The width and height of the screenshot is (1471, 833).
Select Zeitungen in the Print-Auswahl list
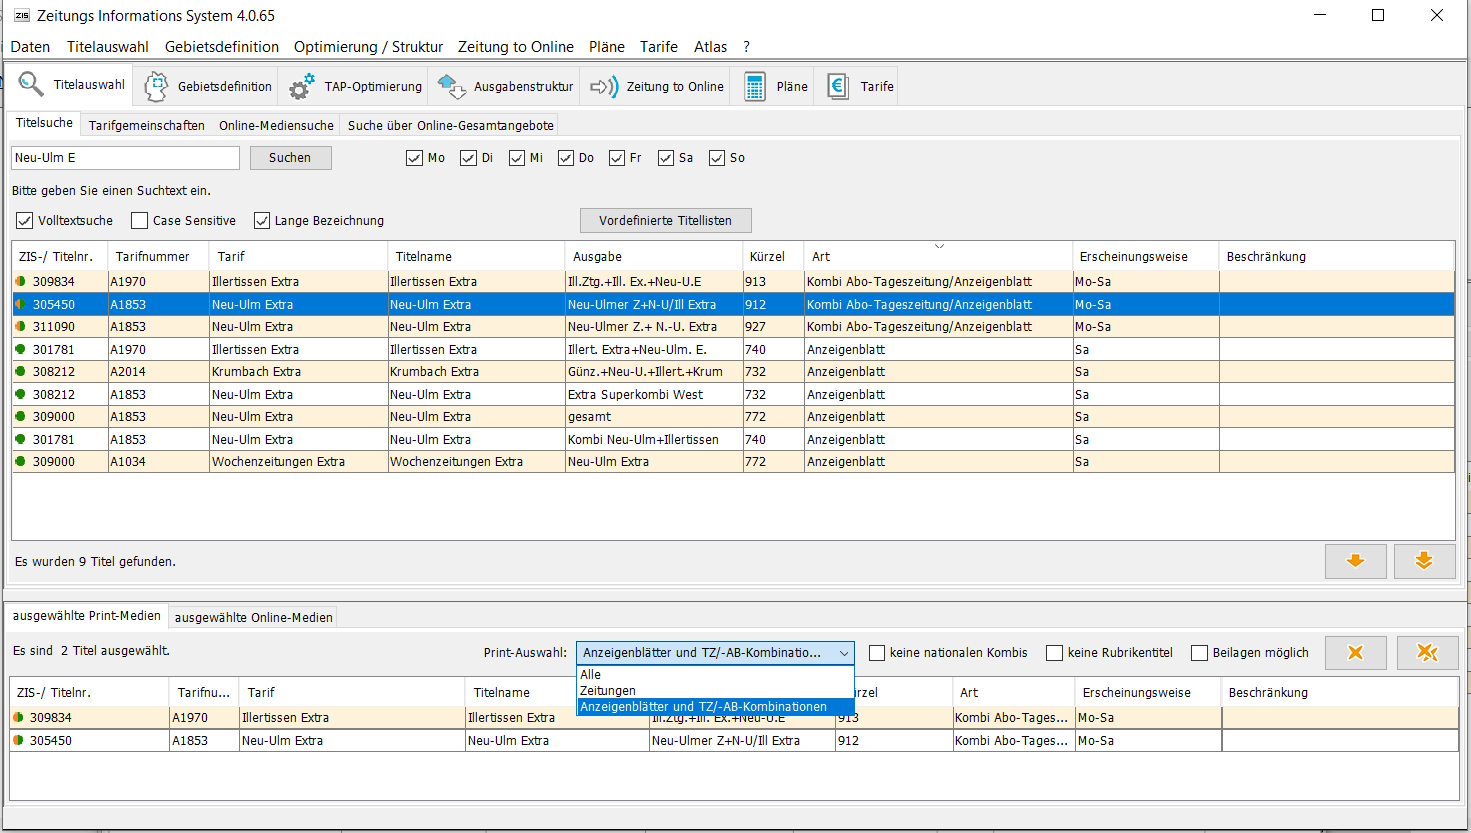[608, 691]
